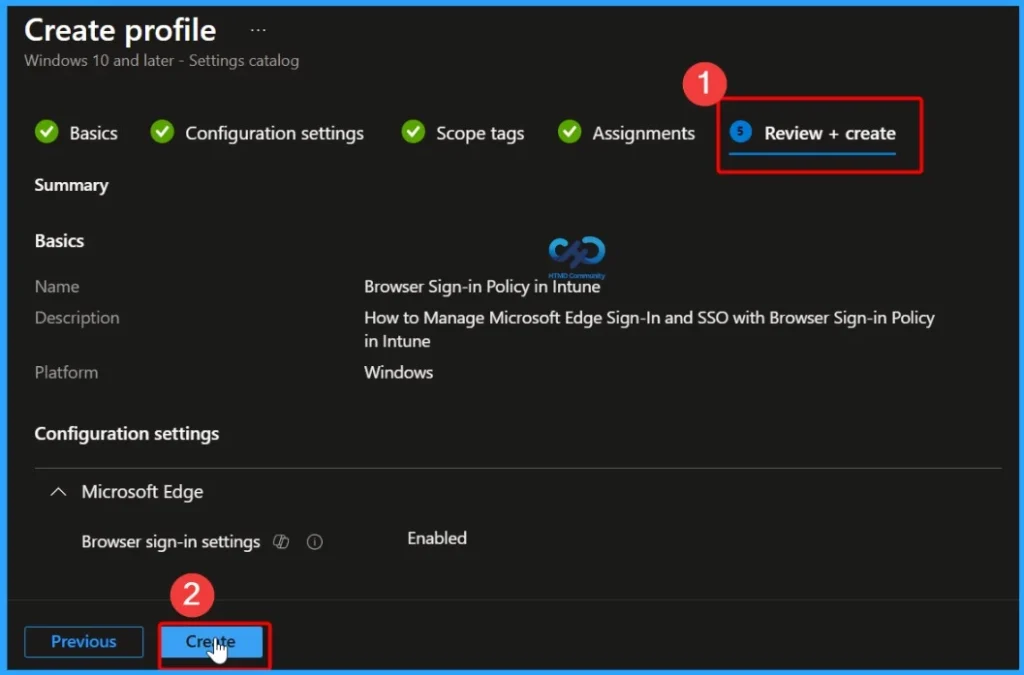Viewport: 1024px width, 675px height.
Task: Click the Enabled value for Browser sign-in settings
Action: click(x=437, y=538)
